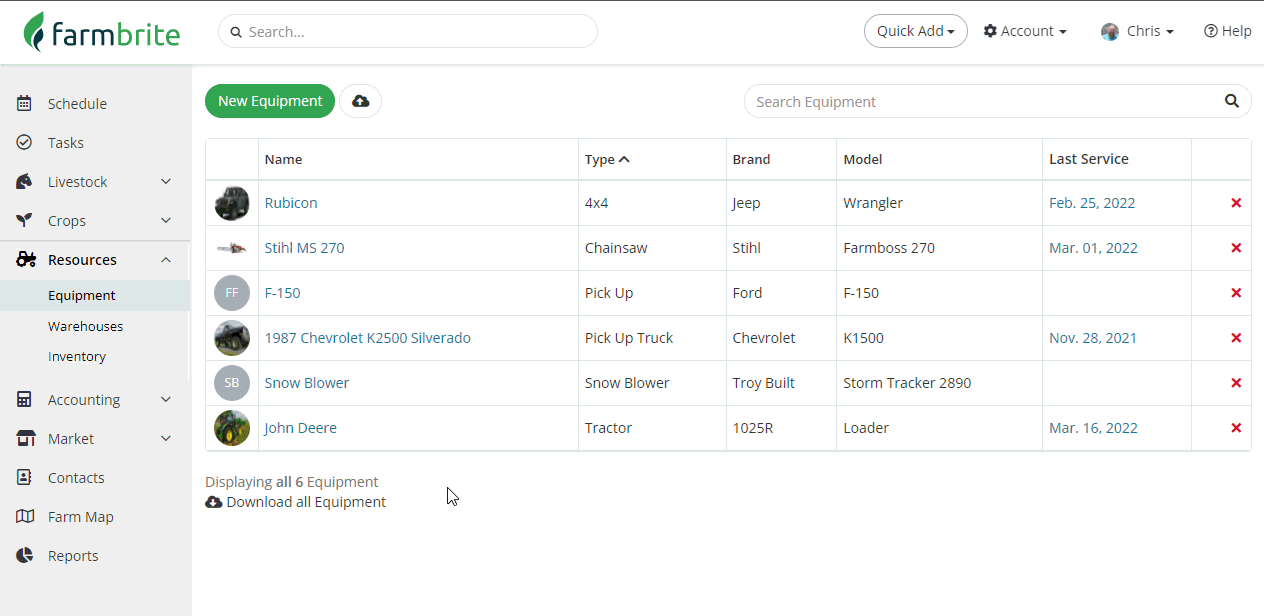The height and width of the screenshot is (616, 1264).
Task: Click the cloud upload import icon
Action: pos(360,101)
